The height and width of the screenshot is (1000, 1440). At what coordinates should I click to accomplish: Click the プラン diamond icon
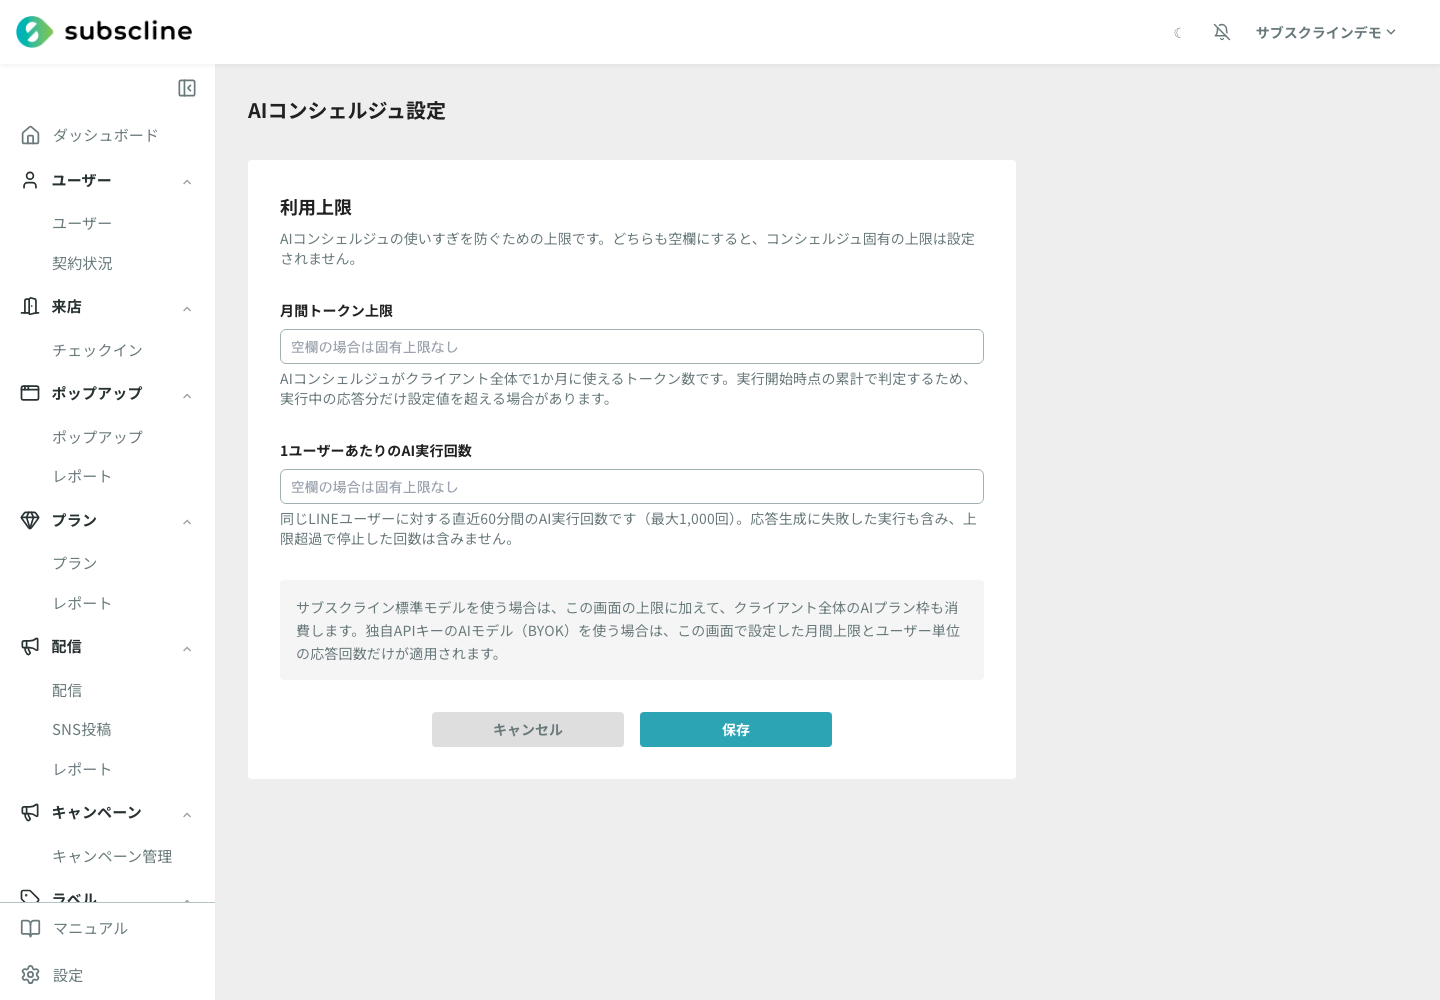pyautogui.click(x=30, y=520)
